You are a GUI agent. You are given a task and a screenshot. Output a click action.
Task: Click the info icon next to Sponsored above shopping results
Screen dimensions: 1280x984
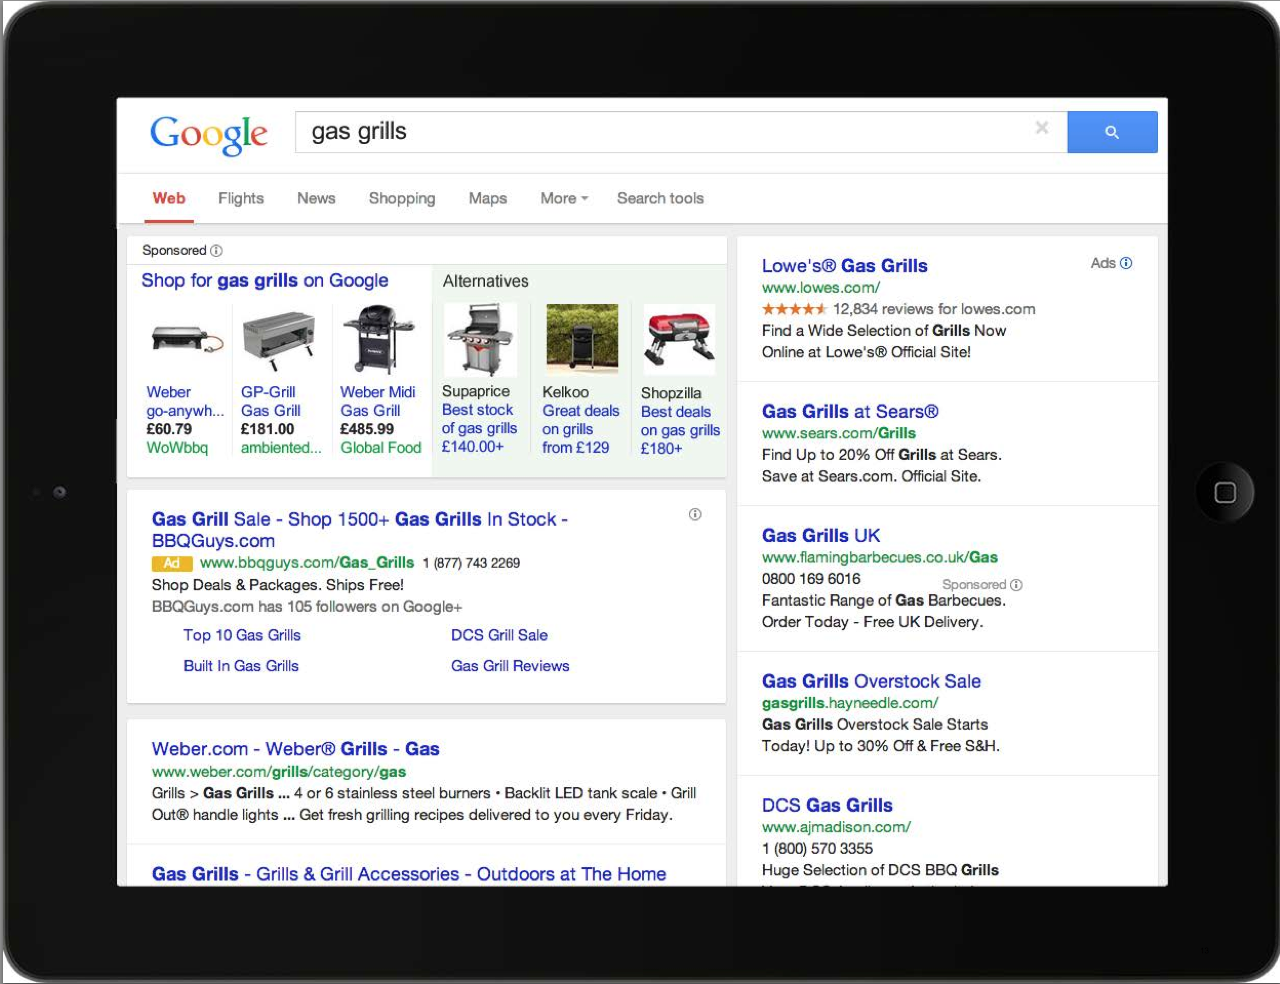point(216,251)
